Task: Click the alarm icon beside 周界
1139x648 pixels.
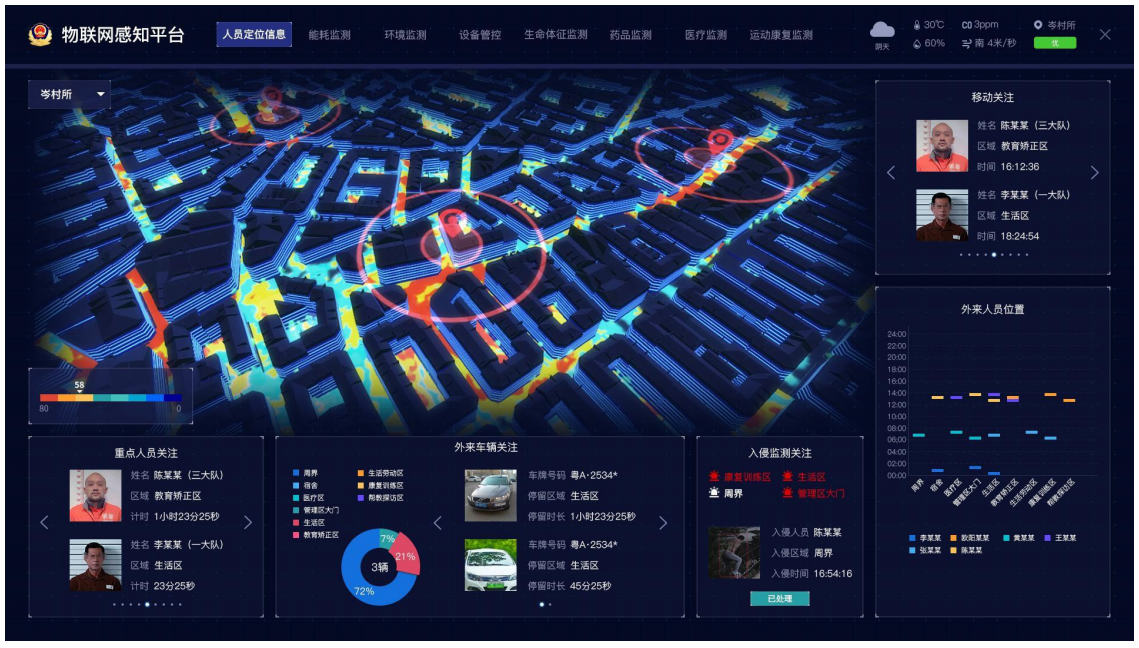Action: [x=714, y=493]
